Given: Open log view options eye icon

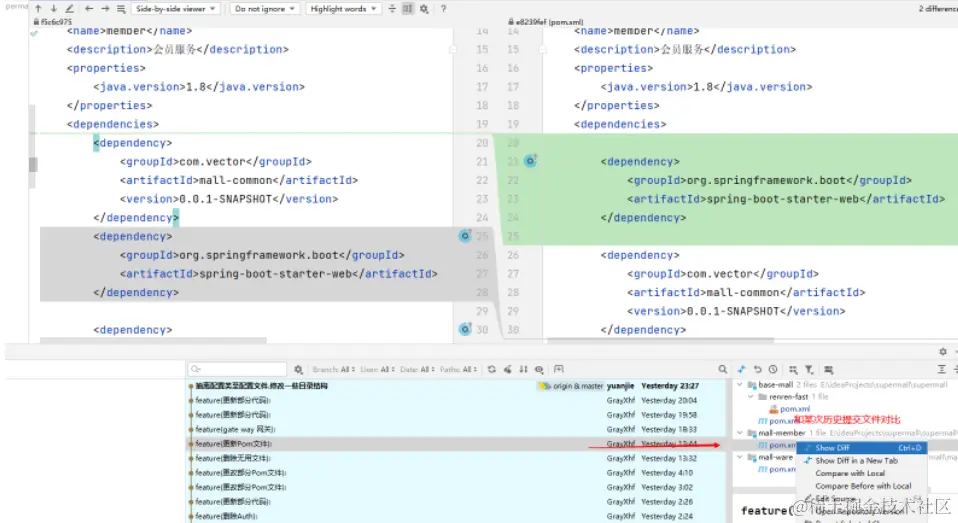Looking at the screenshot, I should tap(539, 370).
